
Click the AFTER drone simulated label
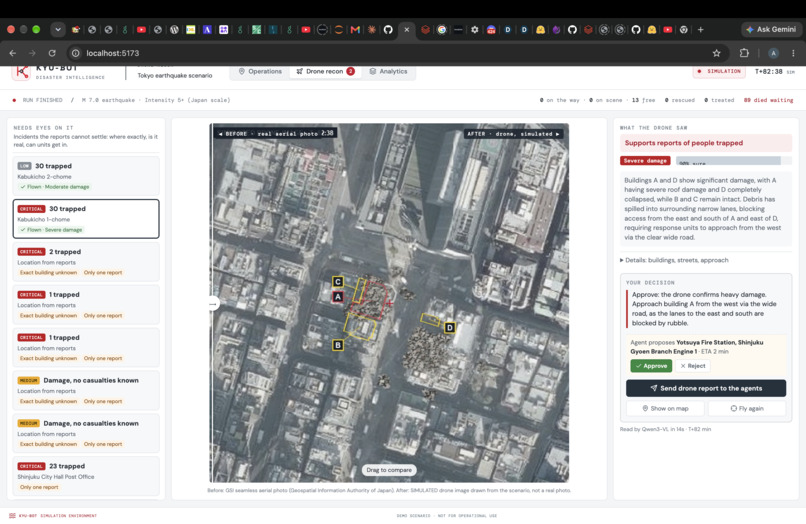click(x=513, y=134)
